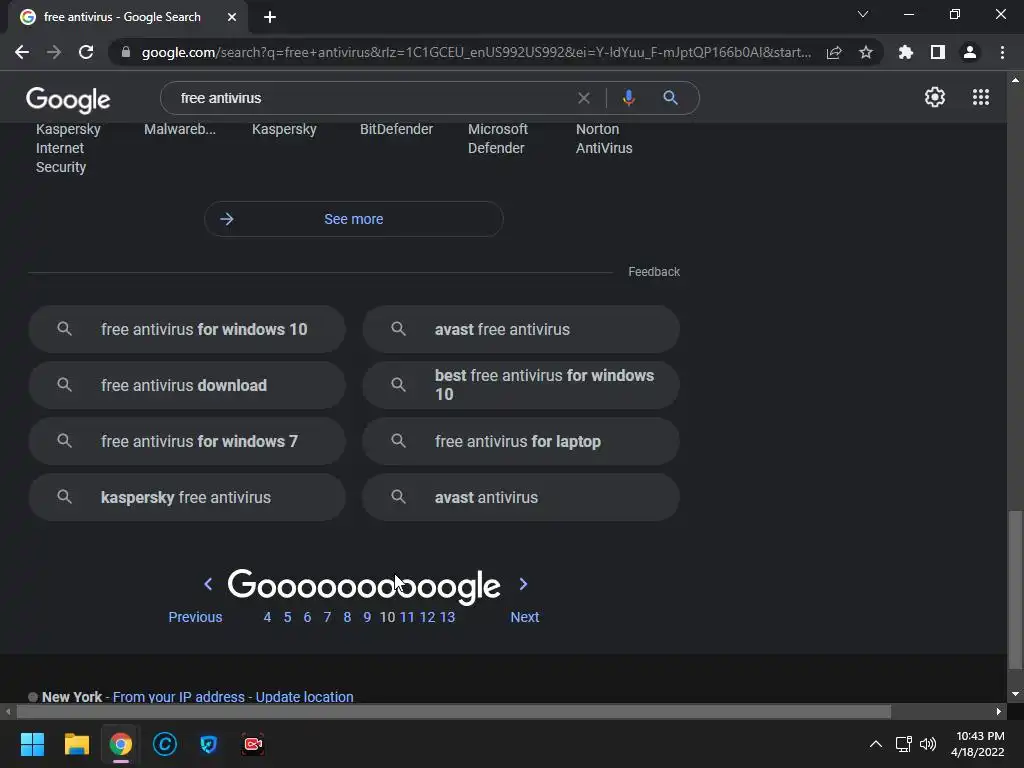Open the Chrome side panel
The width and height of the screenshot is (1024, 768).
click(x=938, y=52)
